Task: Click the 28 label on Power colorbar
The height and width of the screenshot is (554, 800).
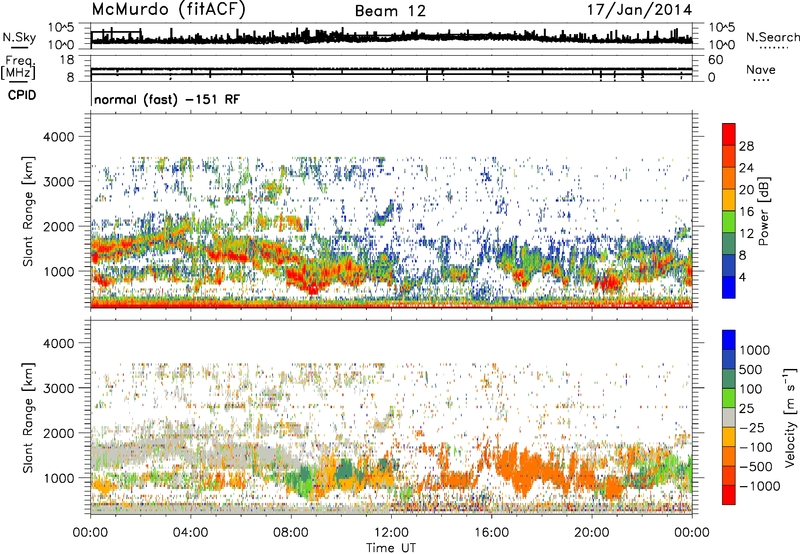Action: 746,146
